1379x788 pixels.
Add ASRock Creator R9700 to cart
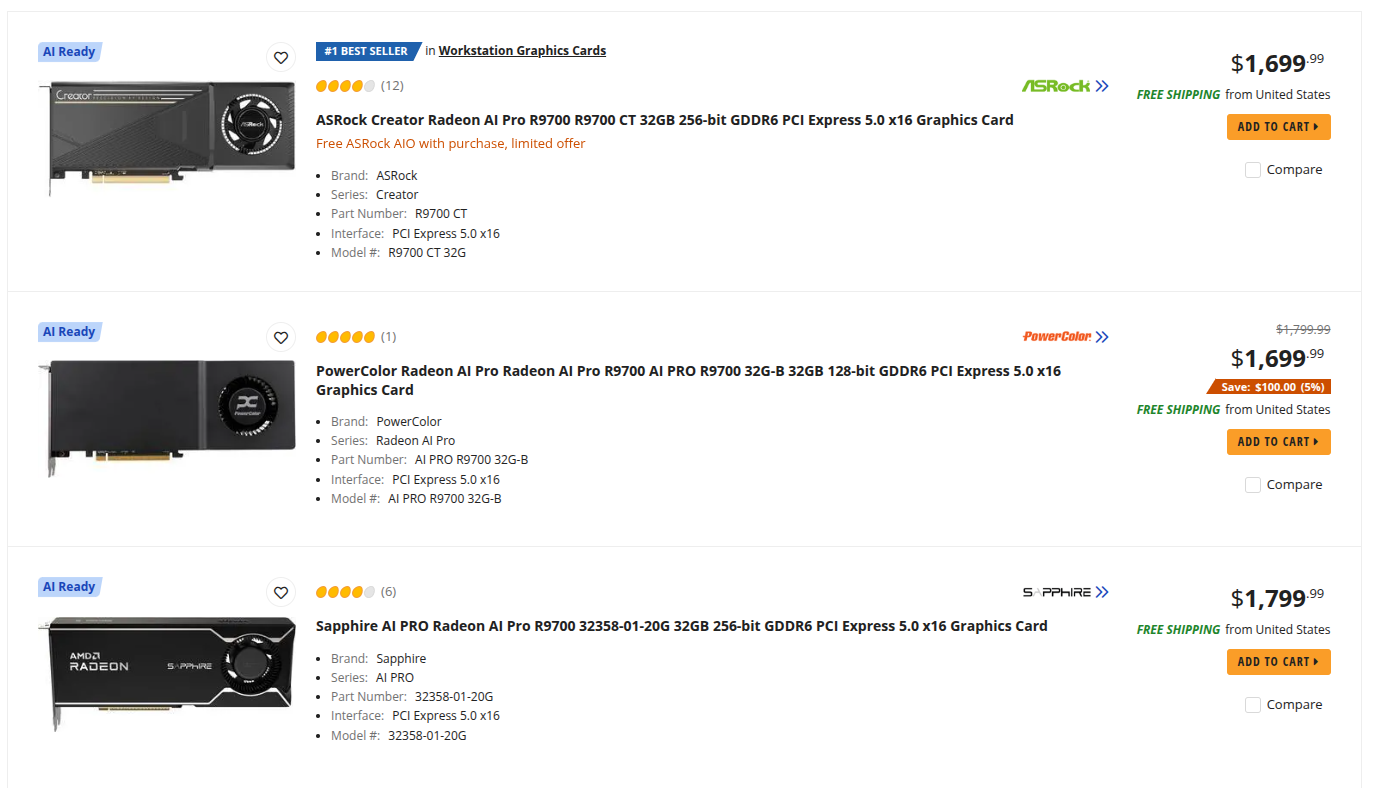1278,127
